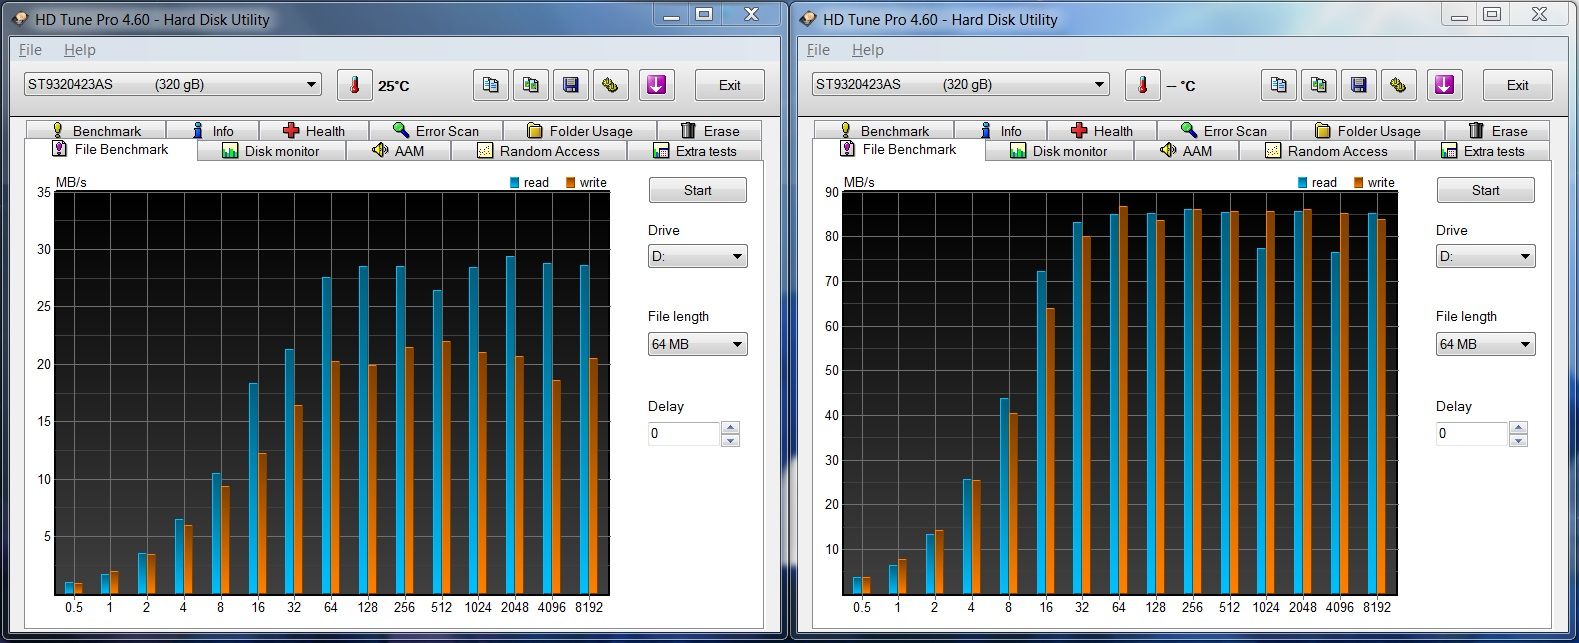The width and height of the screenshot is (1579, 643).
Task: Click the purple down-arrow icon in left window
Action: click(x=656, y=85)
